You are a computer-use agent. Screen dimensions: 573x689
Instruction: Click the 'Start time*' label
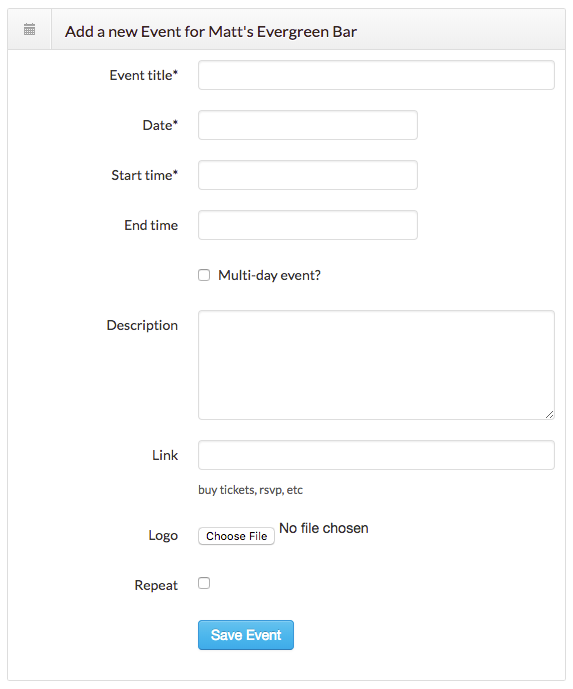tap(145, 175)
